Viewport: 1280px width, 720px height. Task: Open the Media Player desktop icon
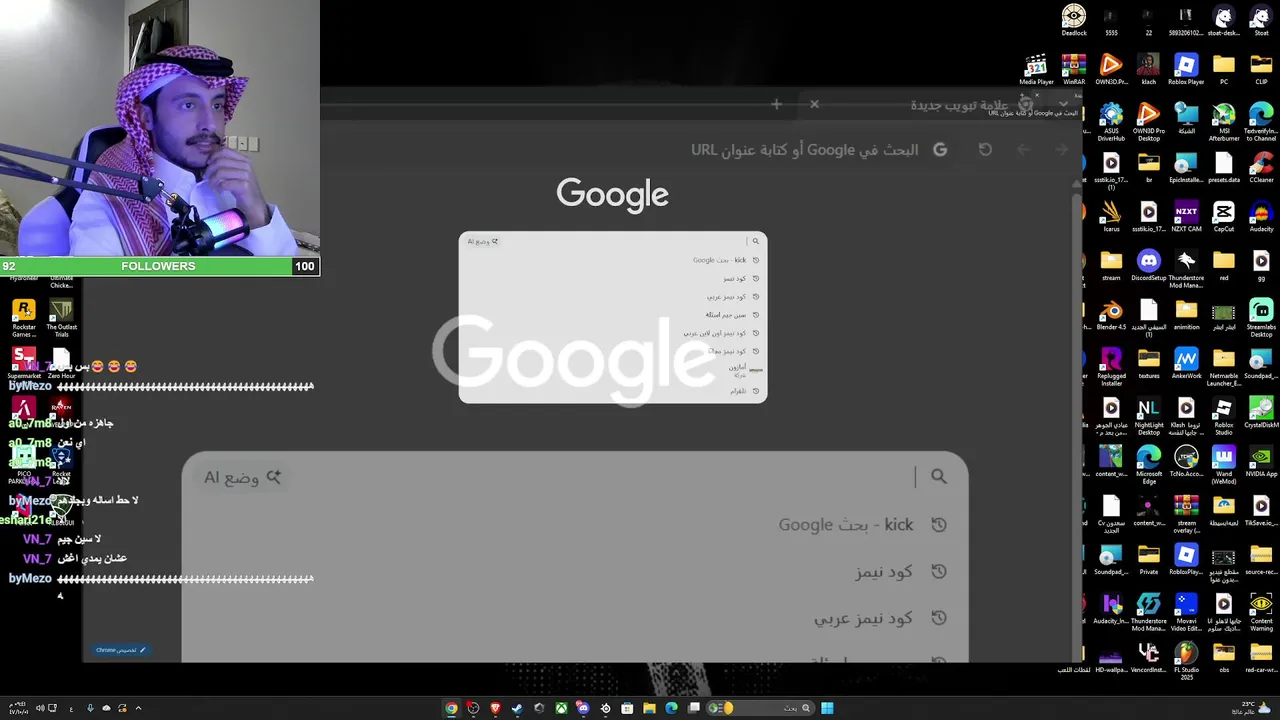(1036, 70)
